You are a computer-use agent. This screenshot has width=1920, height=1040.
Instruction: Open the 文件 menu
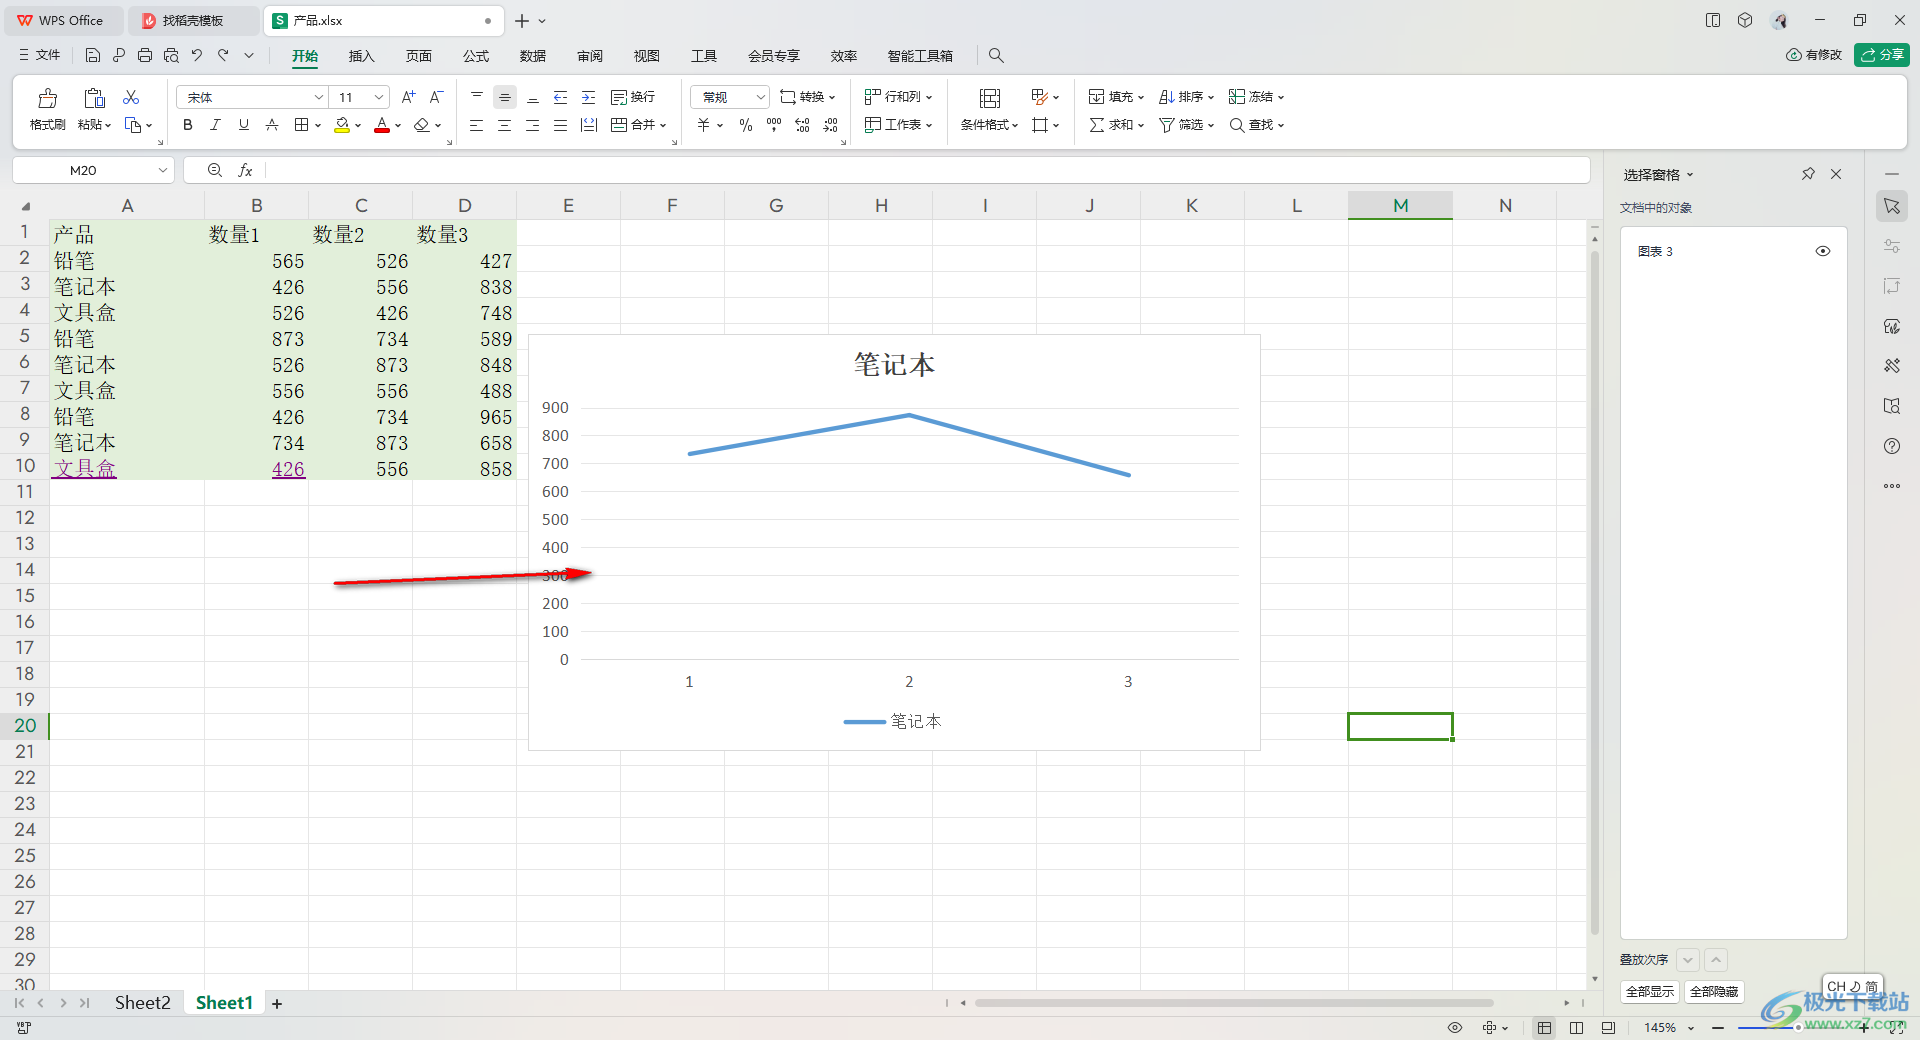(40, 55)
